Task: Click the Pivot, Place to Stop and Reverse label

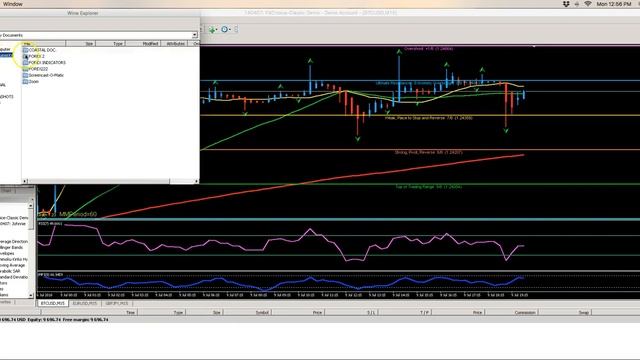Action: point(429,118)
